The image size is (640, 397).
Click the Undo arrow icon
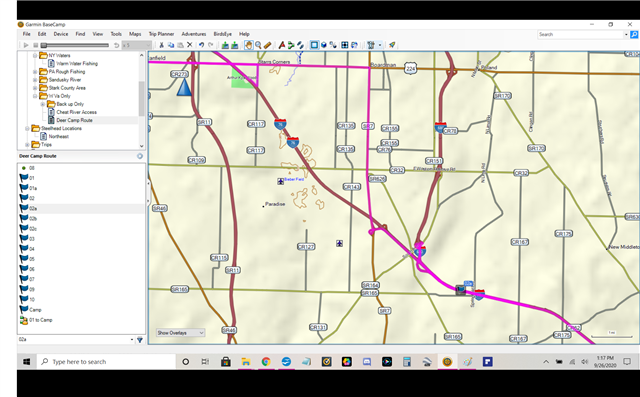tap(201, 45)
